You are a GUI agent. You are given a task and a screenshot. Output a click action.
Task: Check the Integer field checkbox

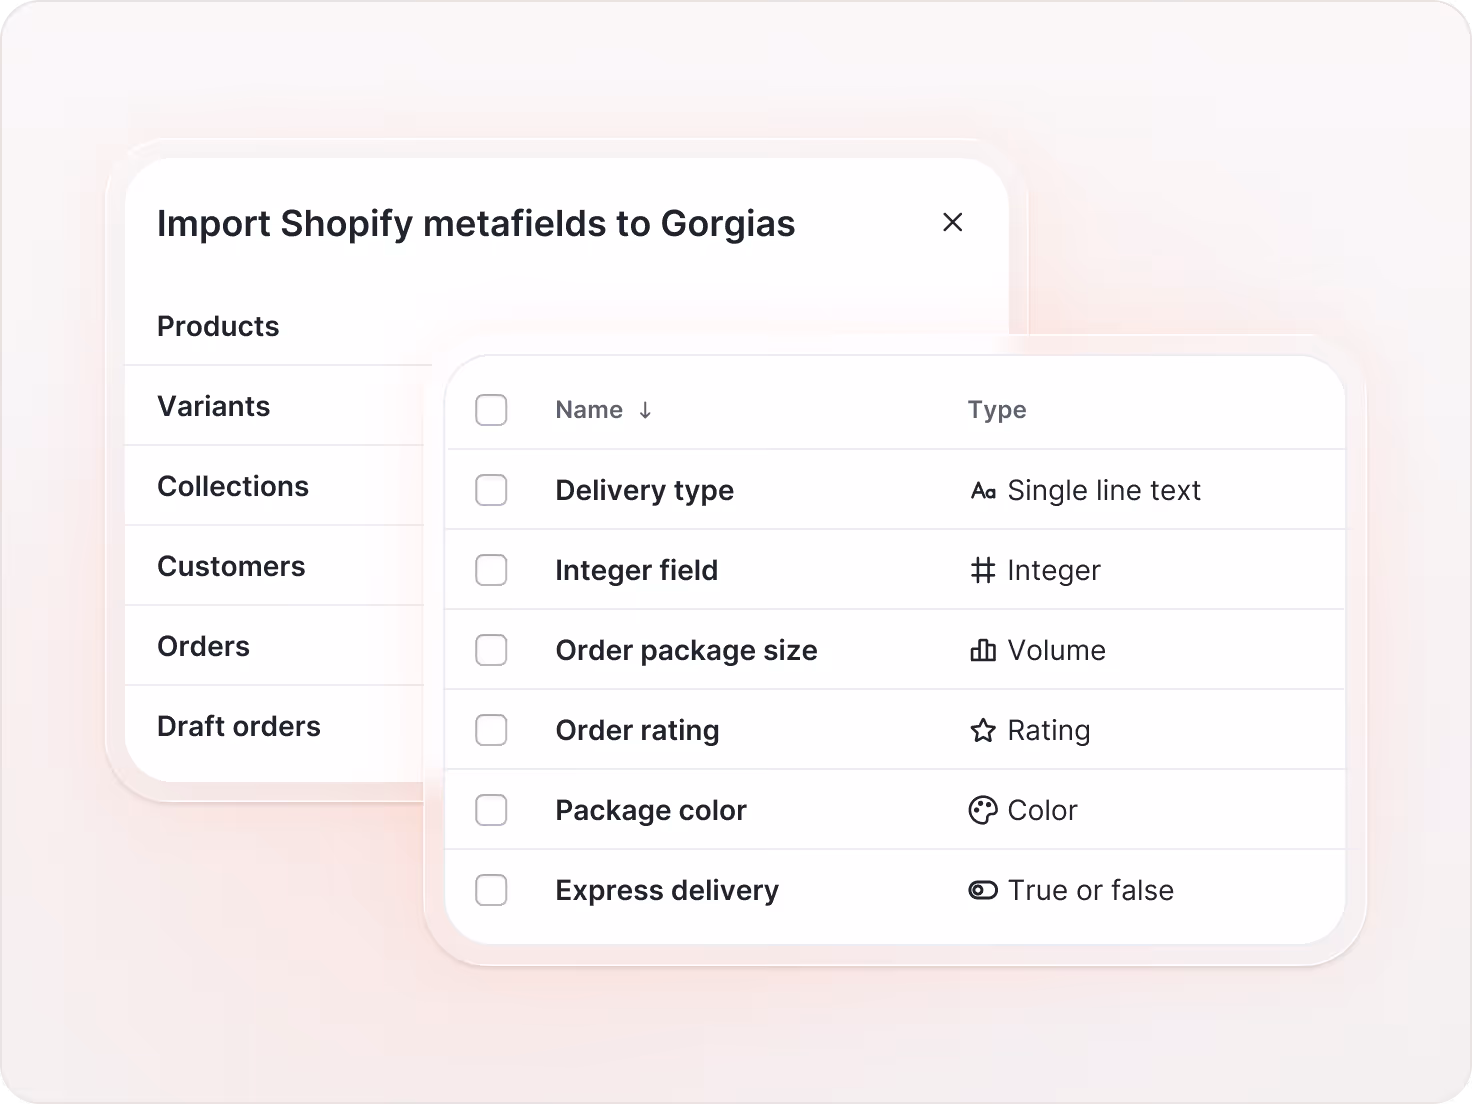click(491, 570)
